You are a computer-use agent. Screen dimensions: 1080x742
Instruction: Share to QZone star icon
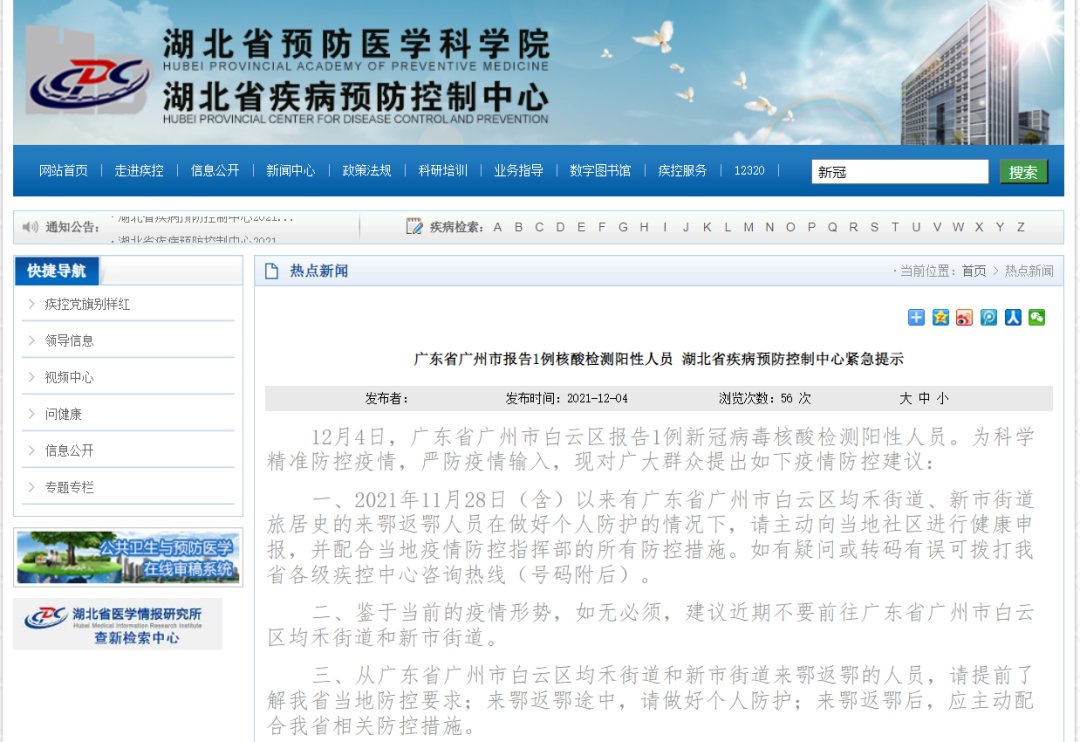(939, 317)
